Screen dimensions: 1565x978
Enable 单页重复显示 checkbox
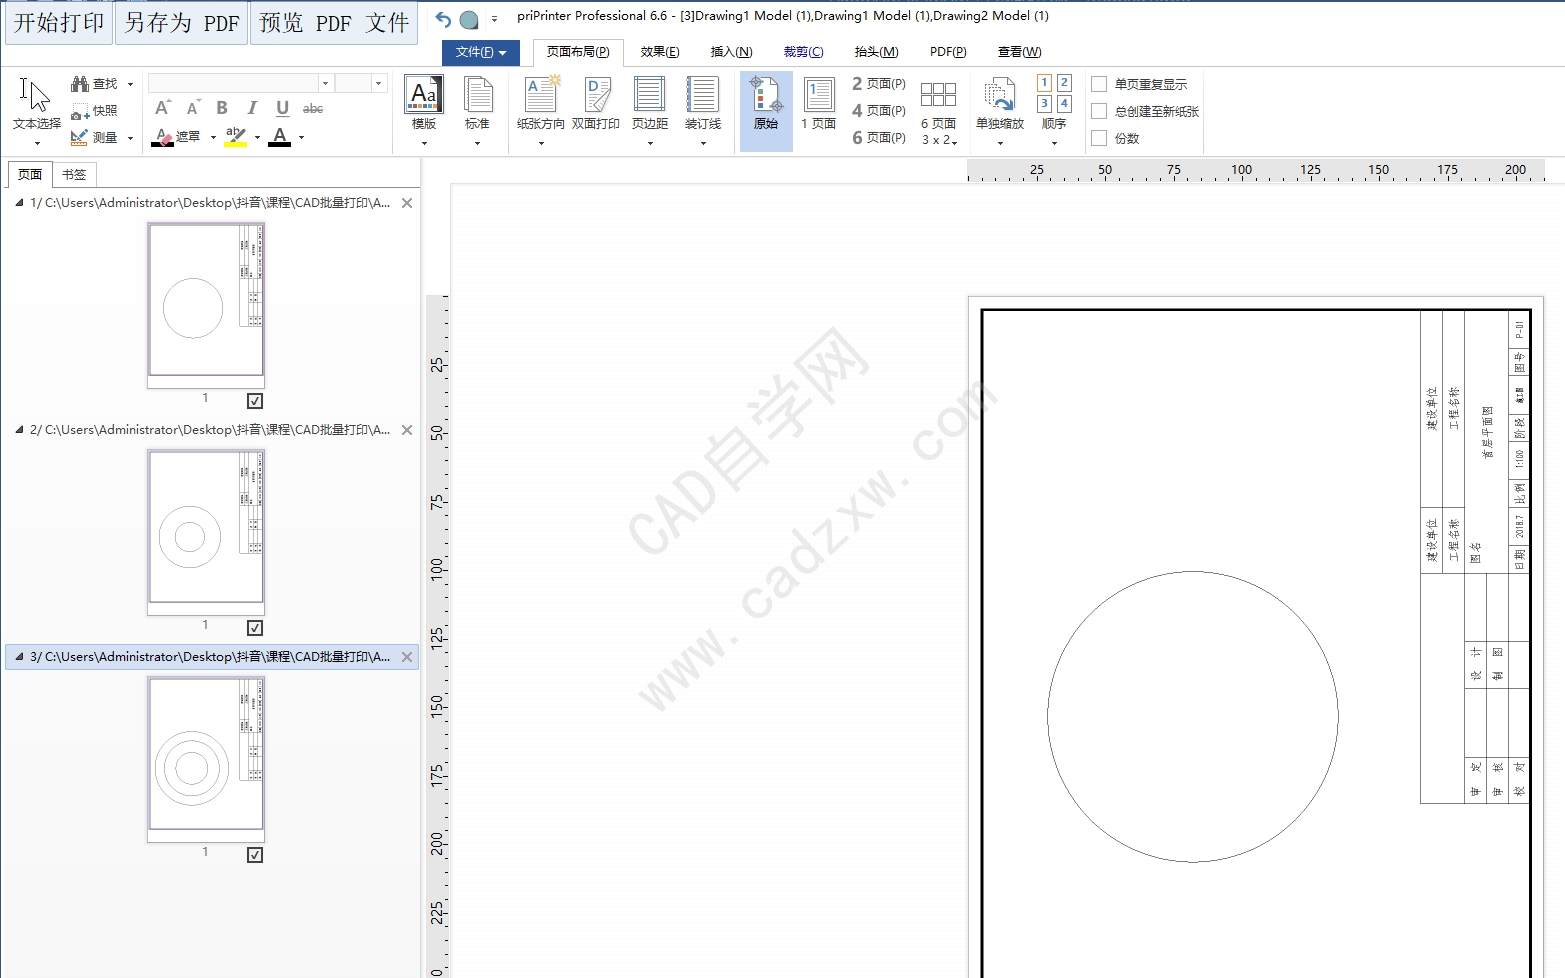click(x=1099, y=84)
